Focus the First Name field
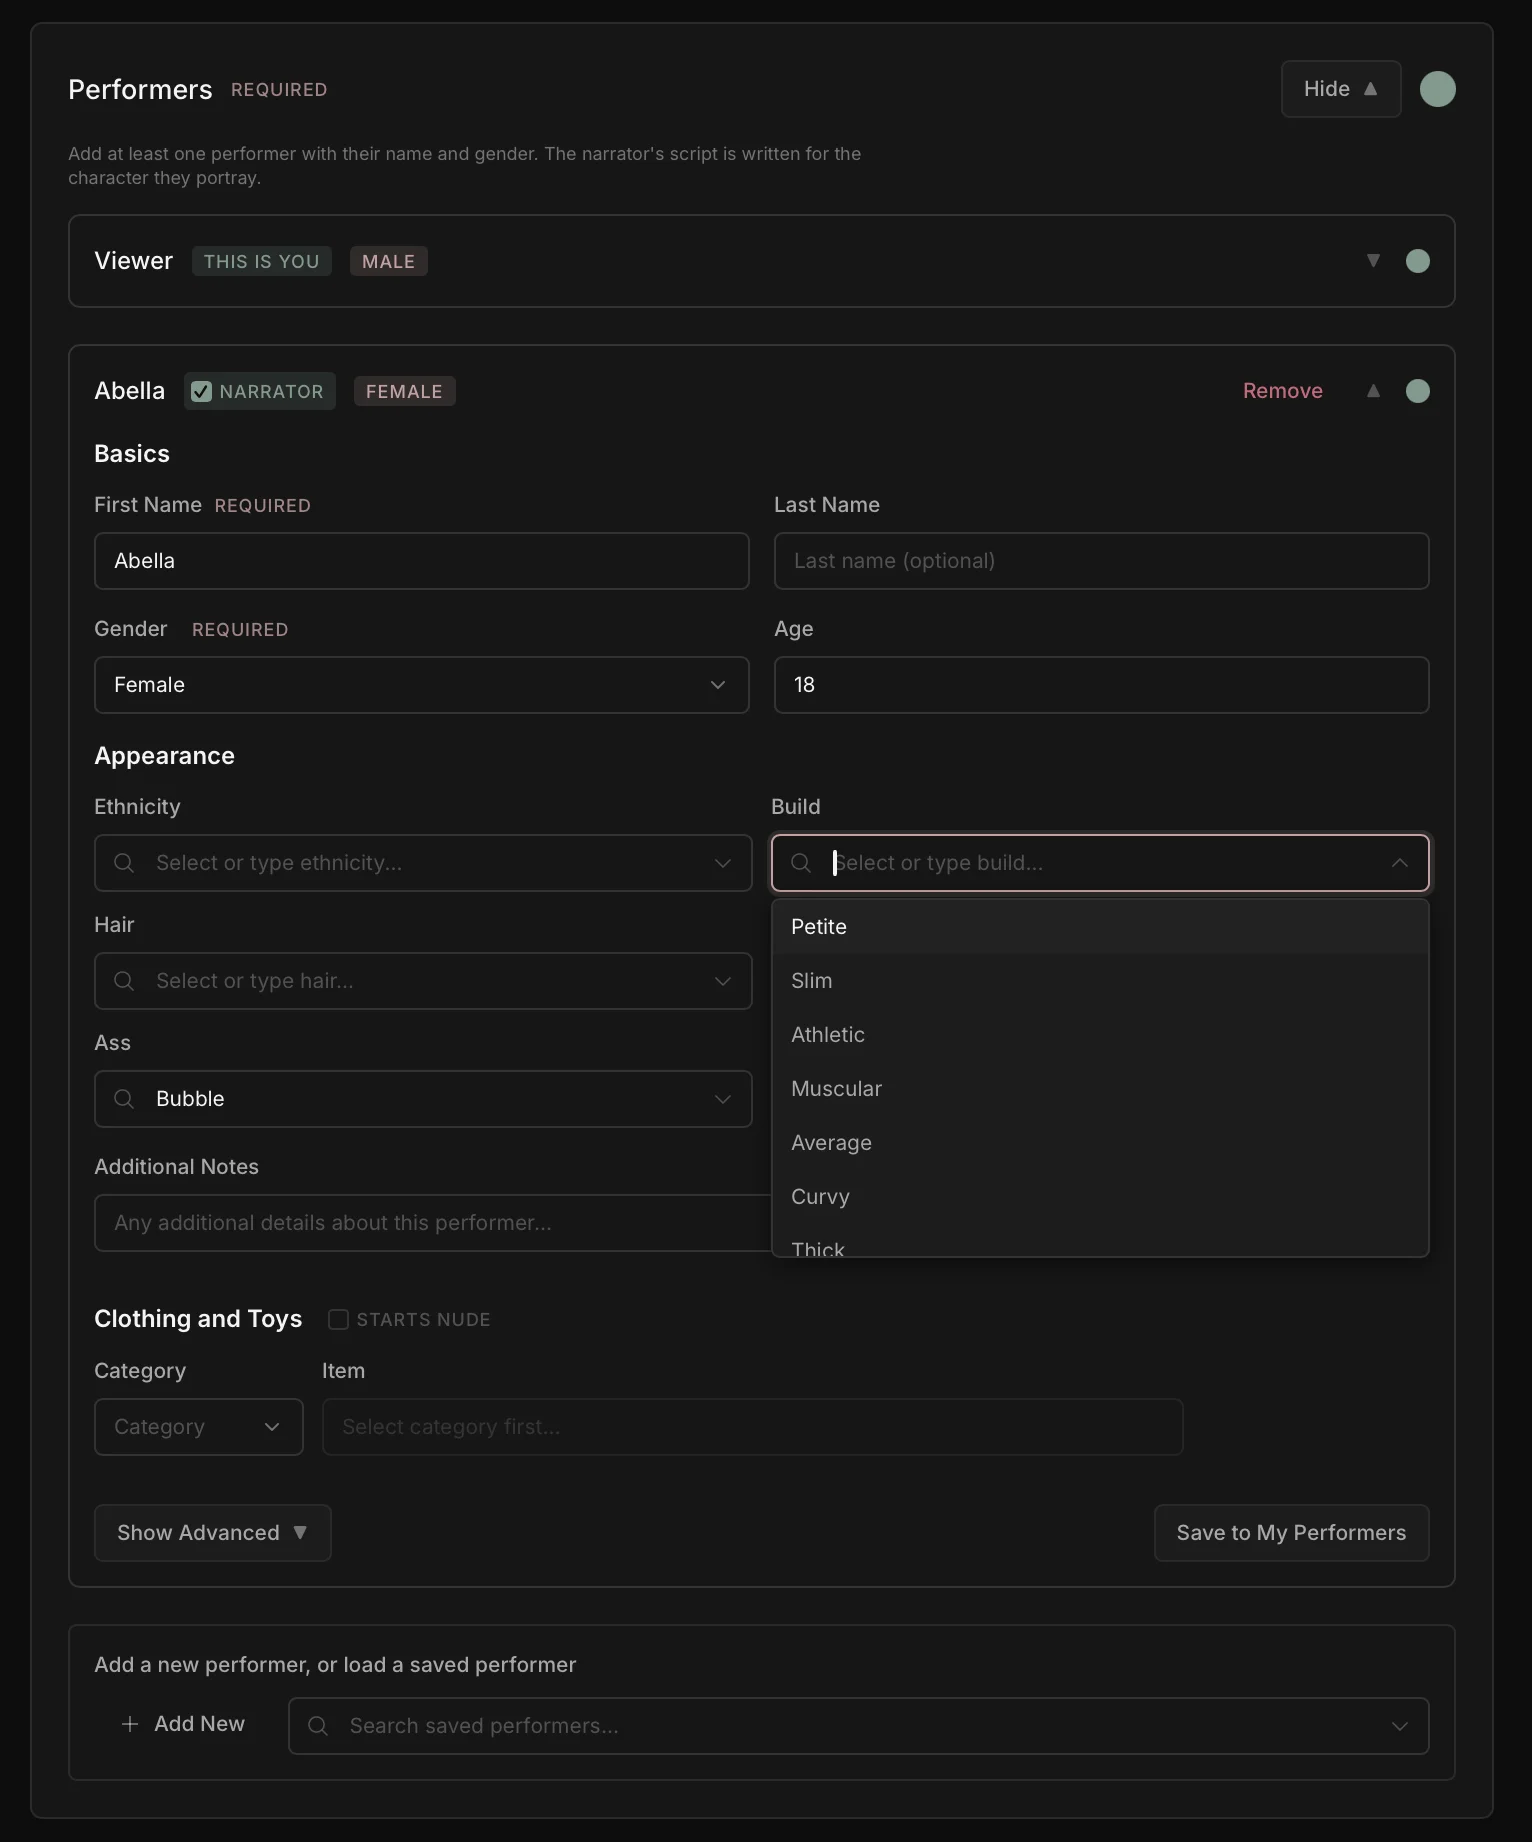Image resolution: width=1532 pixels, height=1842 pixels. point(421,561)
